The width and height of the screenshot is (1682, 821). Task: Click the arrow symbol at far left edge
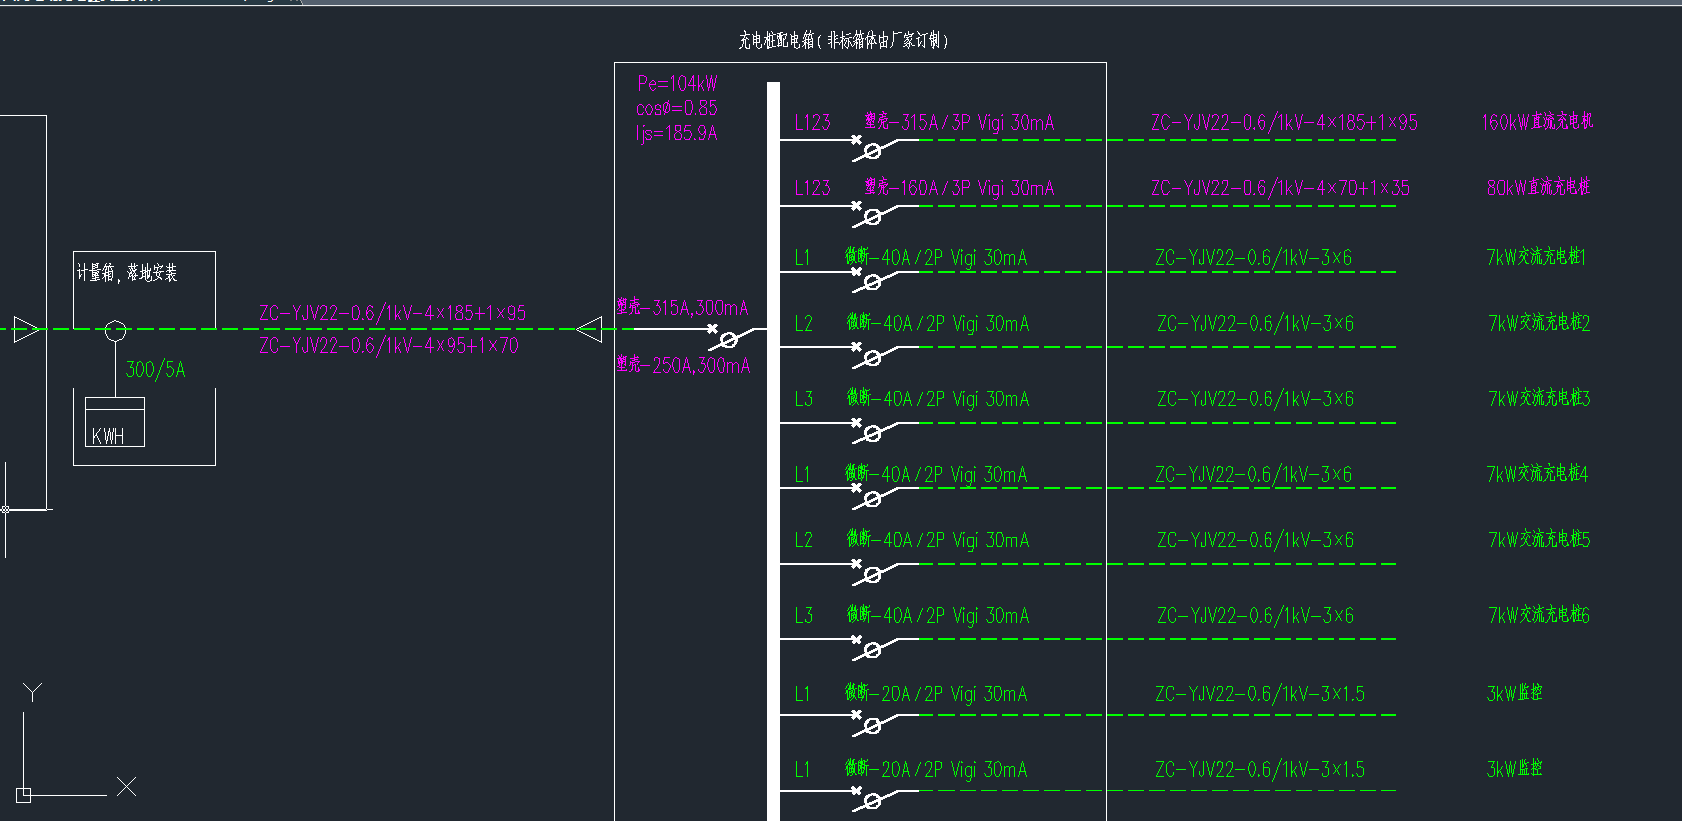coord(26,329)
